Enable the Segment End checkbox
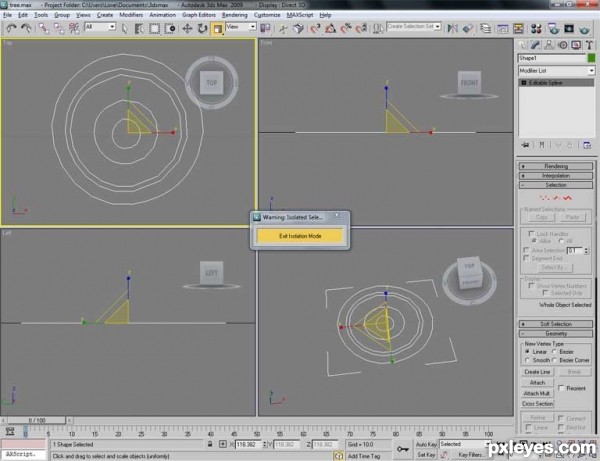 point(527,258)
